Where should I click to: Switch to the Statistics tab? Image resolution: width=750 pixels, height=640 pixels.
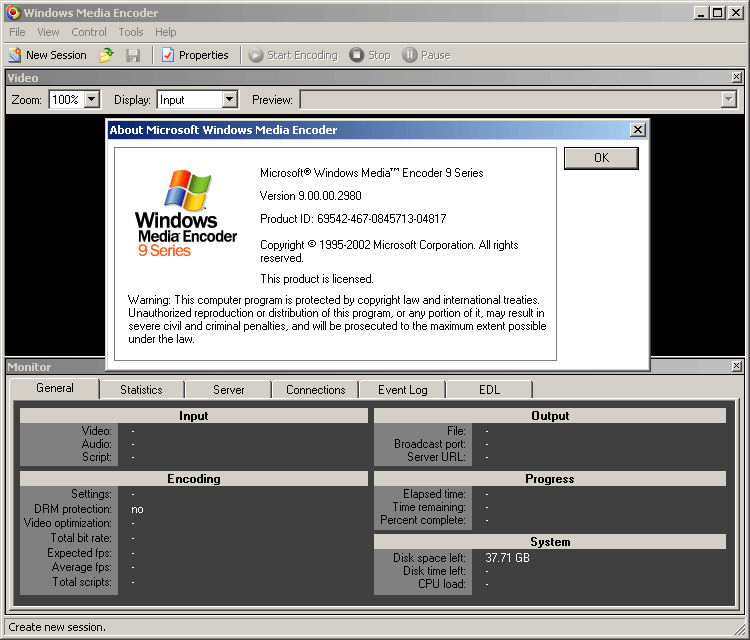pos(141,390)
